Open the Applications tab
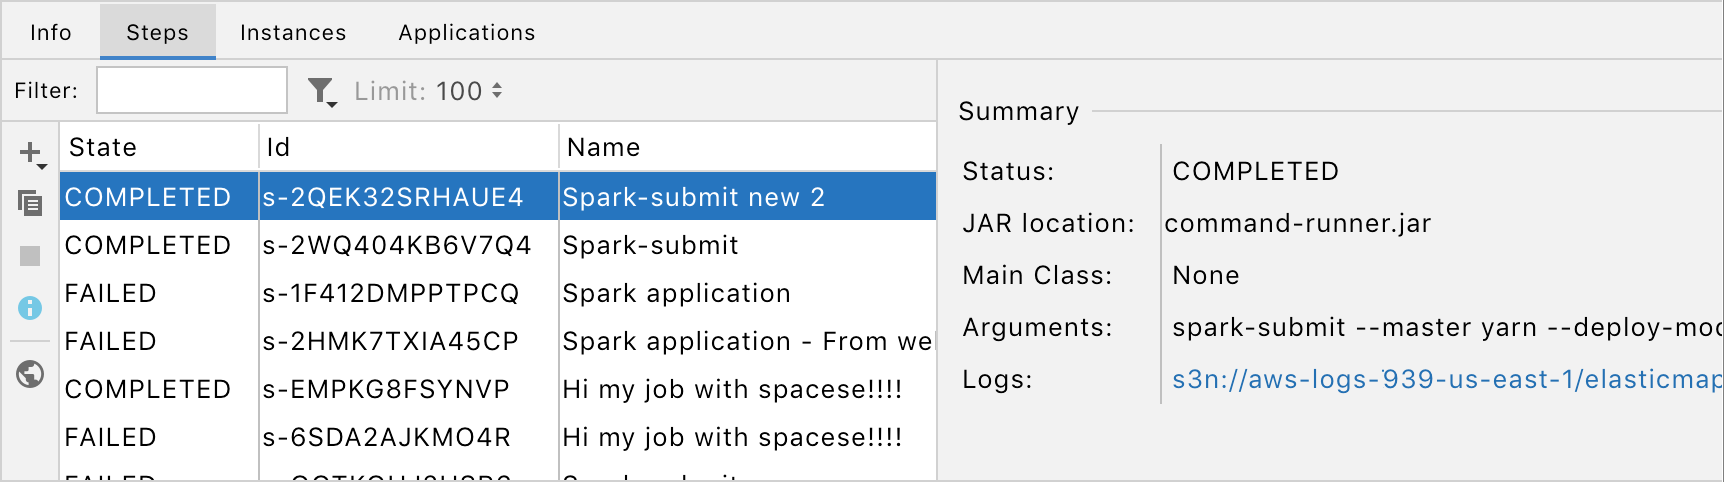 467,32
